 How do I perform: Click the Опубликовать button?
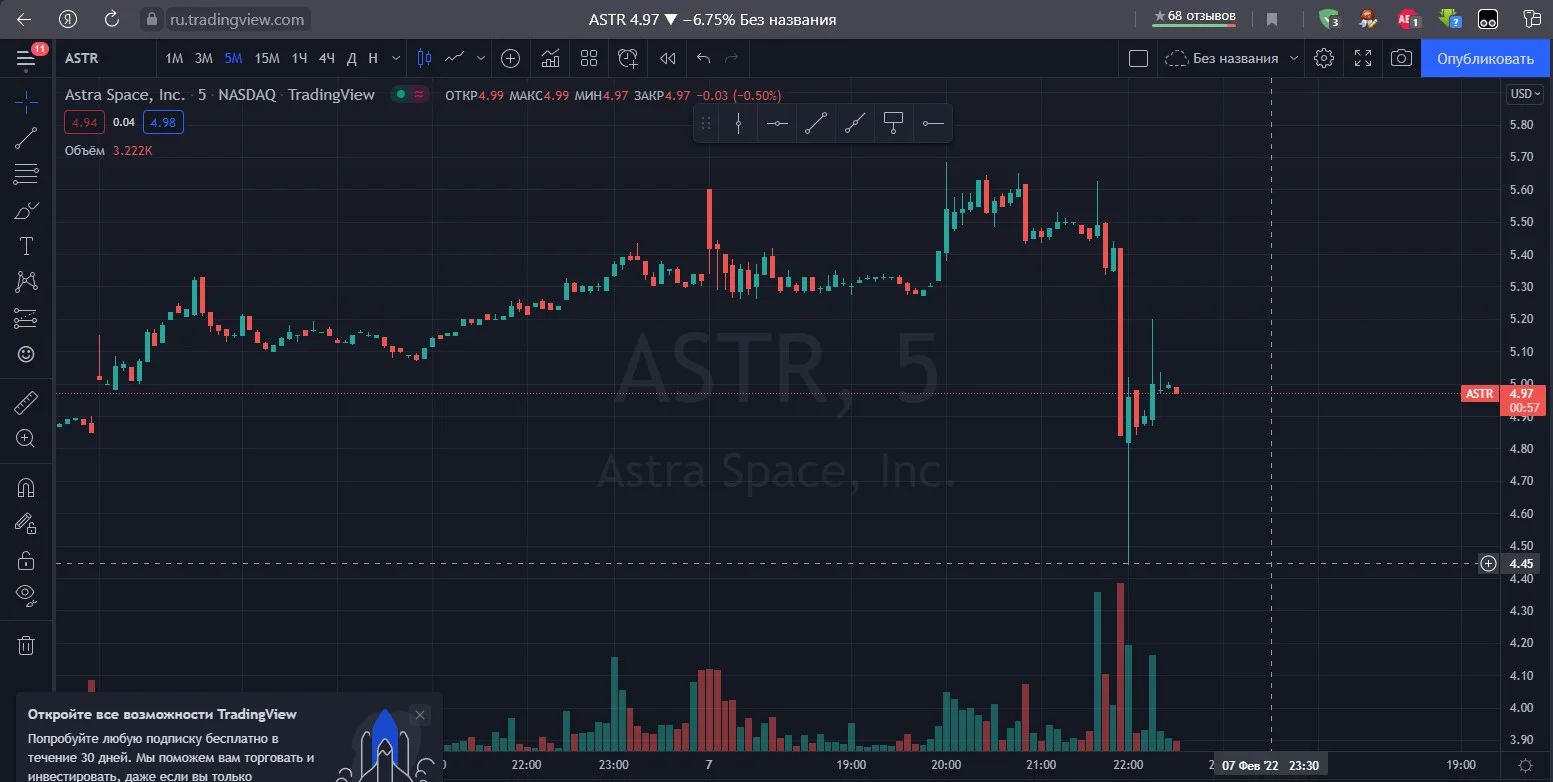click(1485, 59)
